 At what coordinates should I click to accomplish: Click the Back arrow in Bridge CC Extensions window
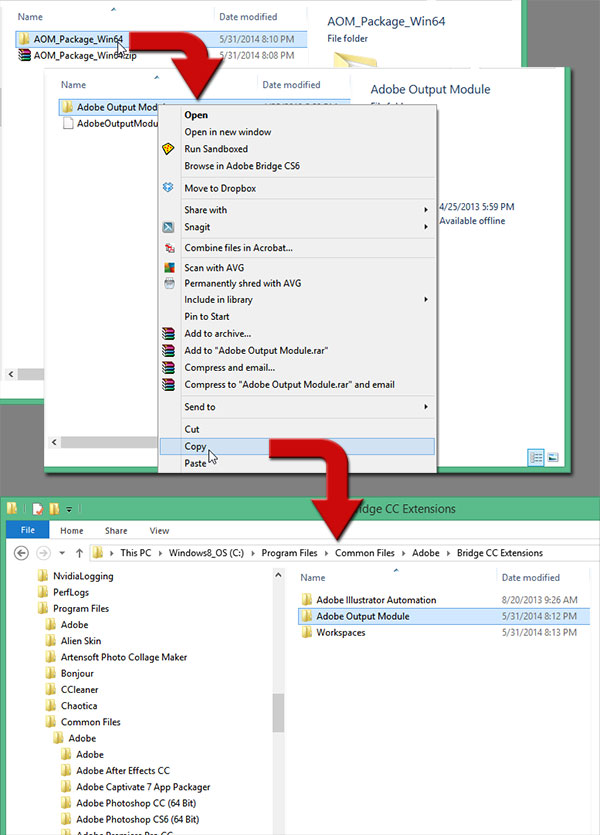(x=21, y=553)
